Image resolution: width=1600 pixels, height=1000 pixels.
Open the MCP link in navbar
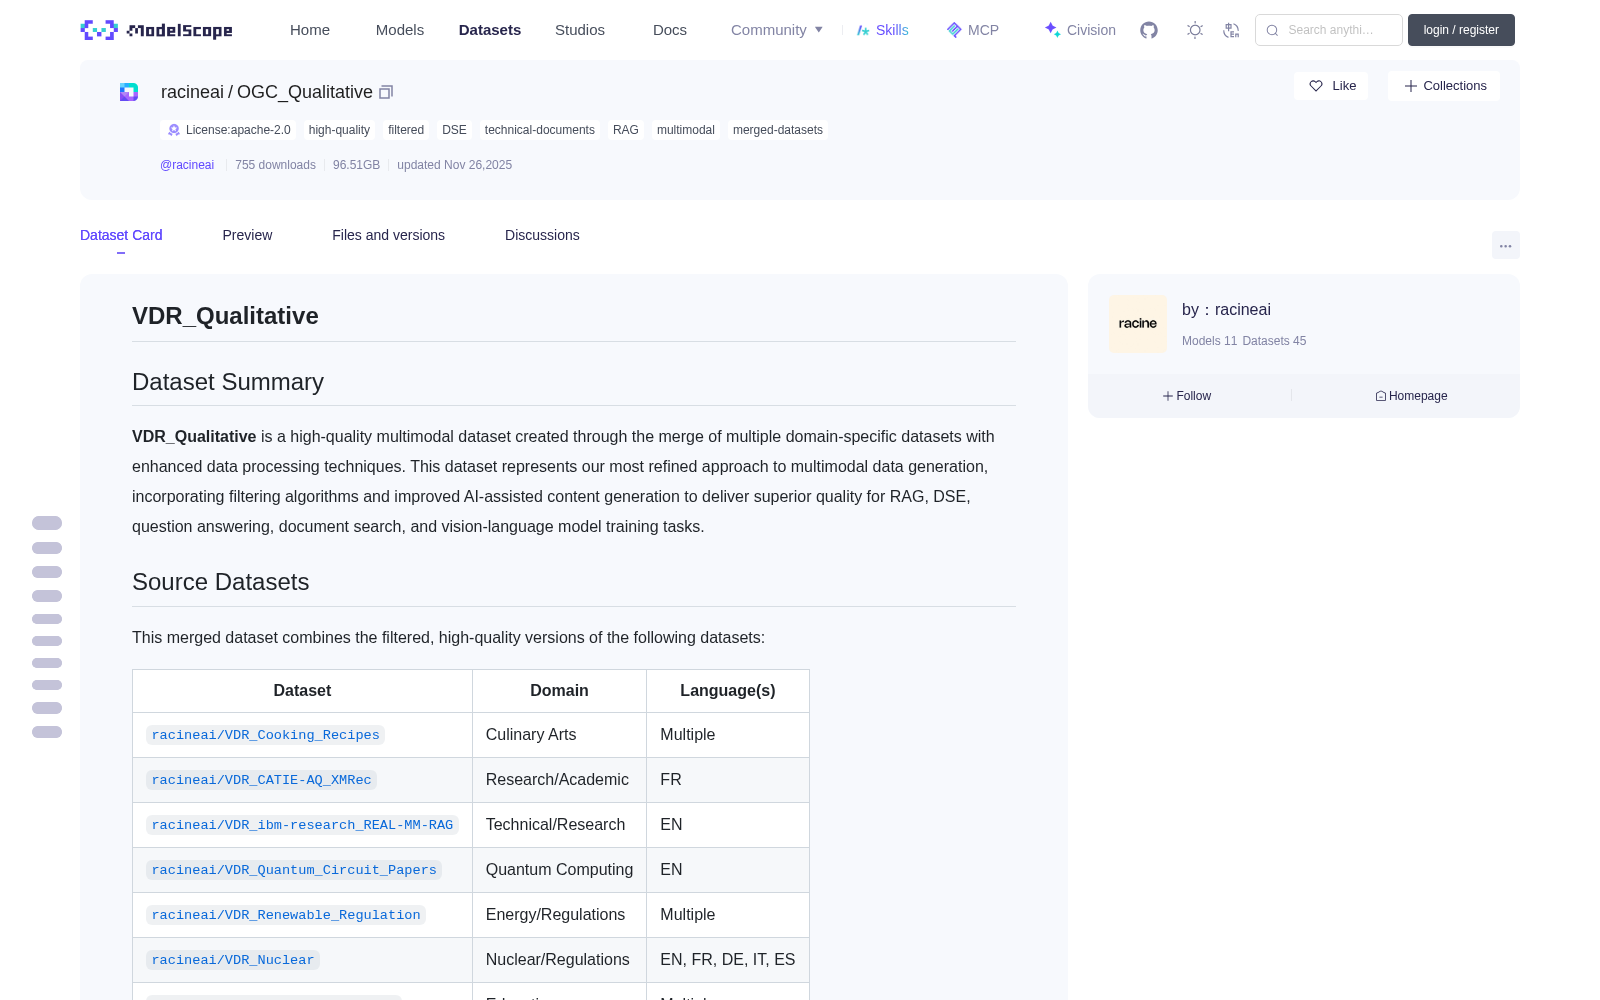point(973,30)
